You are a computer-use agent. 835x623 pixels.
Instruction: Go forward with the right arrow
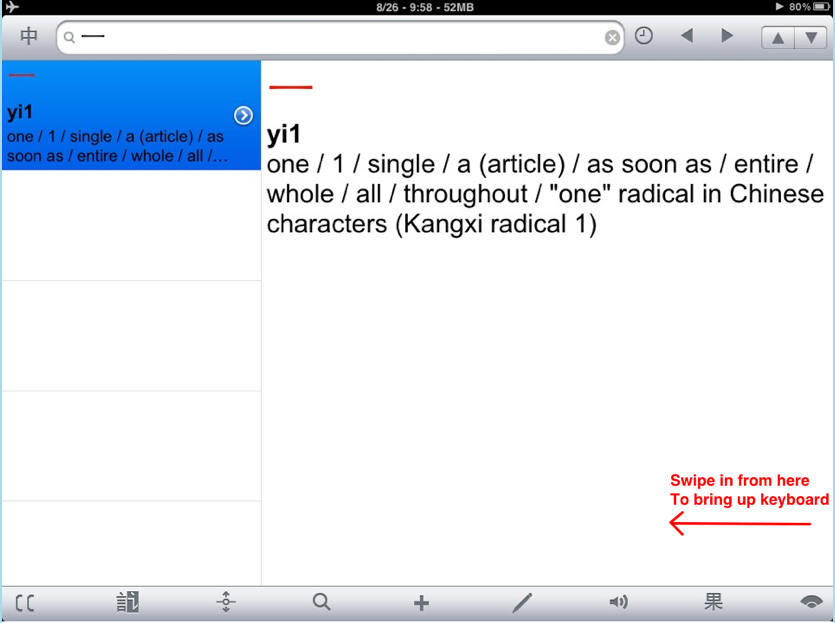pos(727,36)
